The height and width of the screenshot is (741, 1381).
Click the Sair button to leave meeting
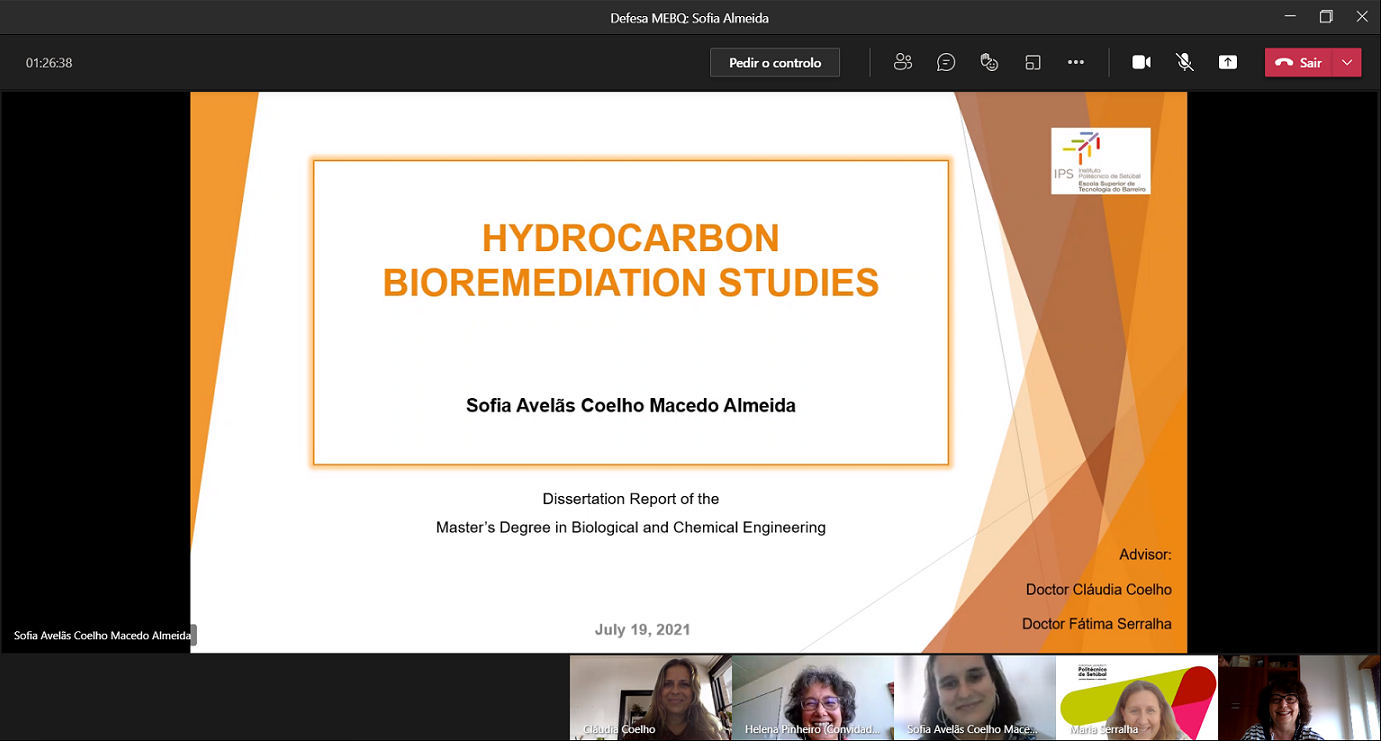click(x=1299, y=62)
